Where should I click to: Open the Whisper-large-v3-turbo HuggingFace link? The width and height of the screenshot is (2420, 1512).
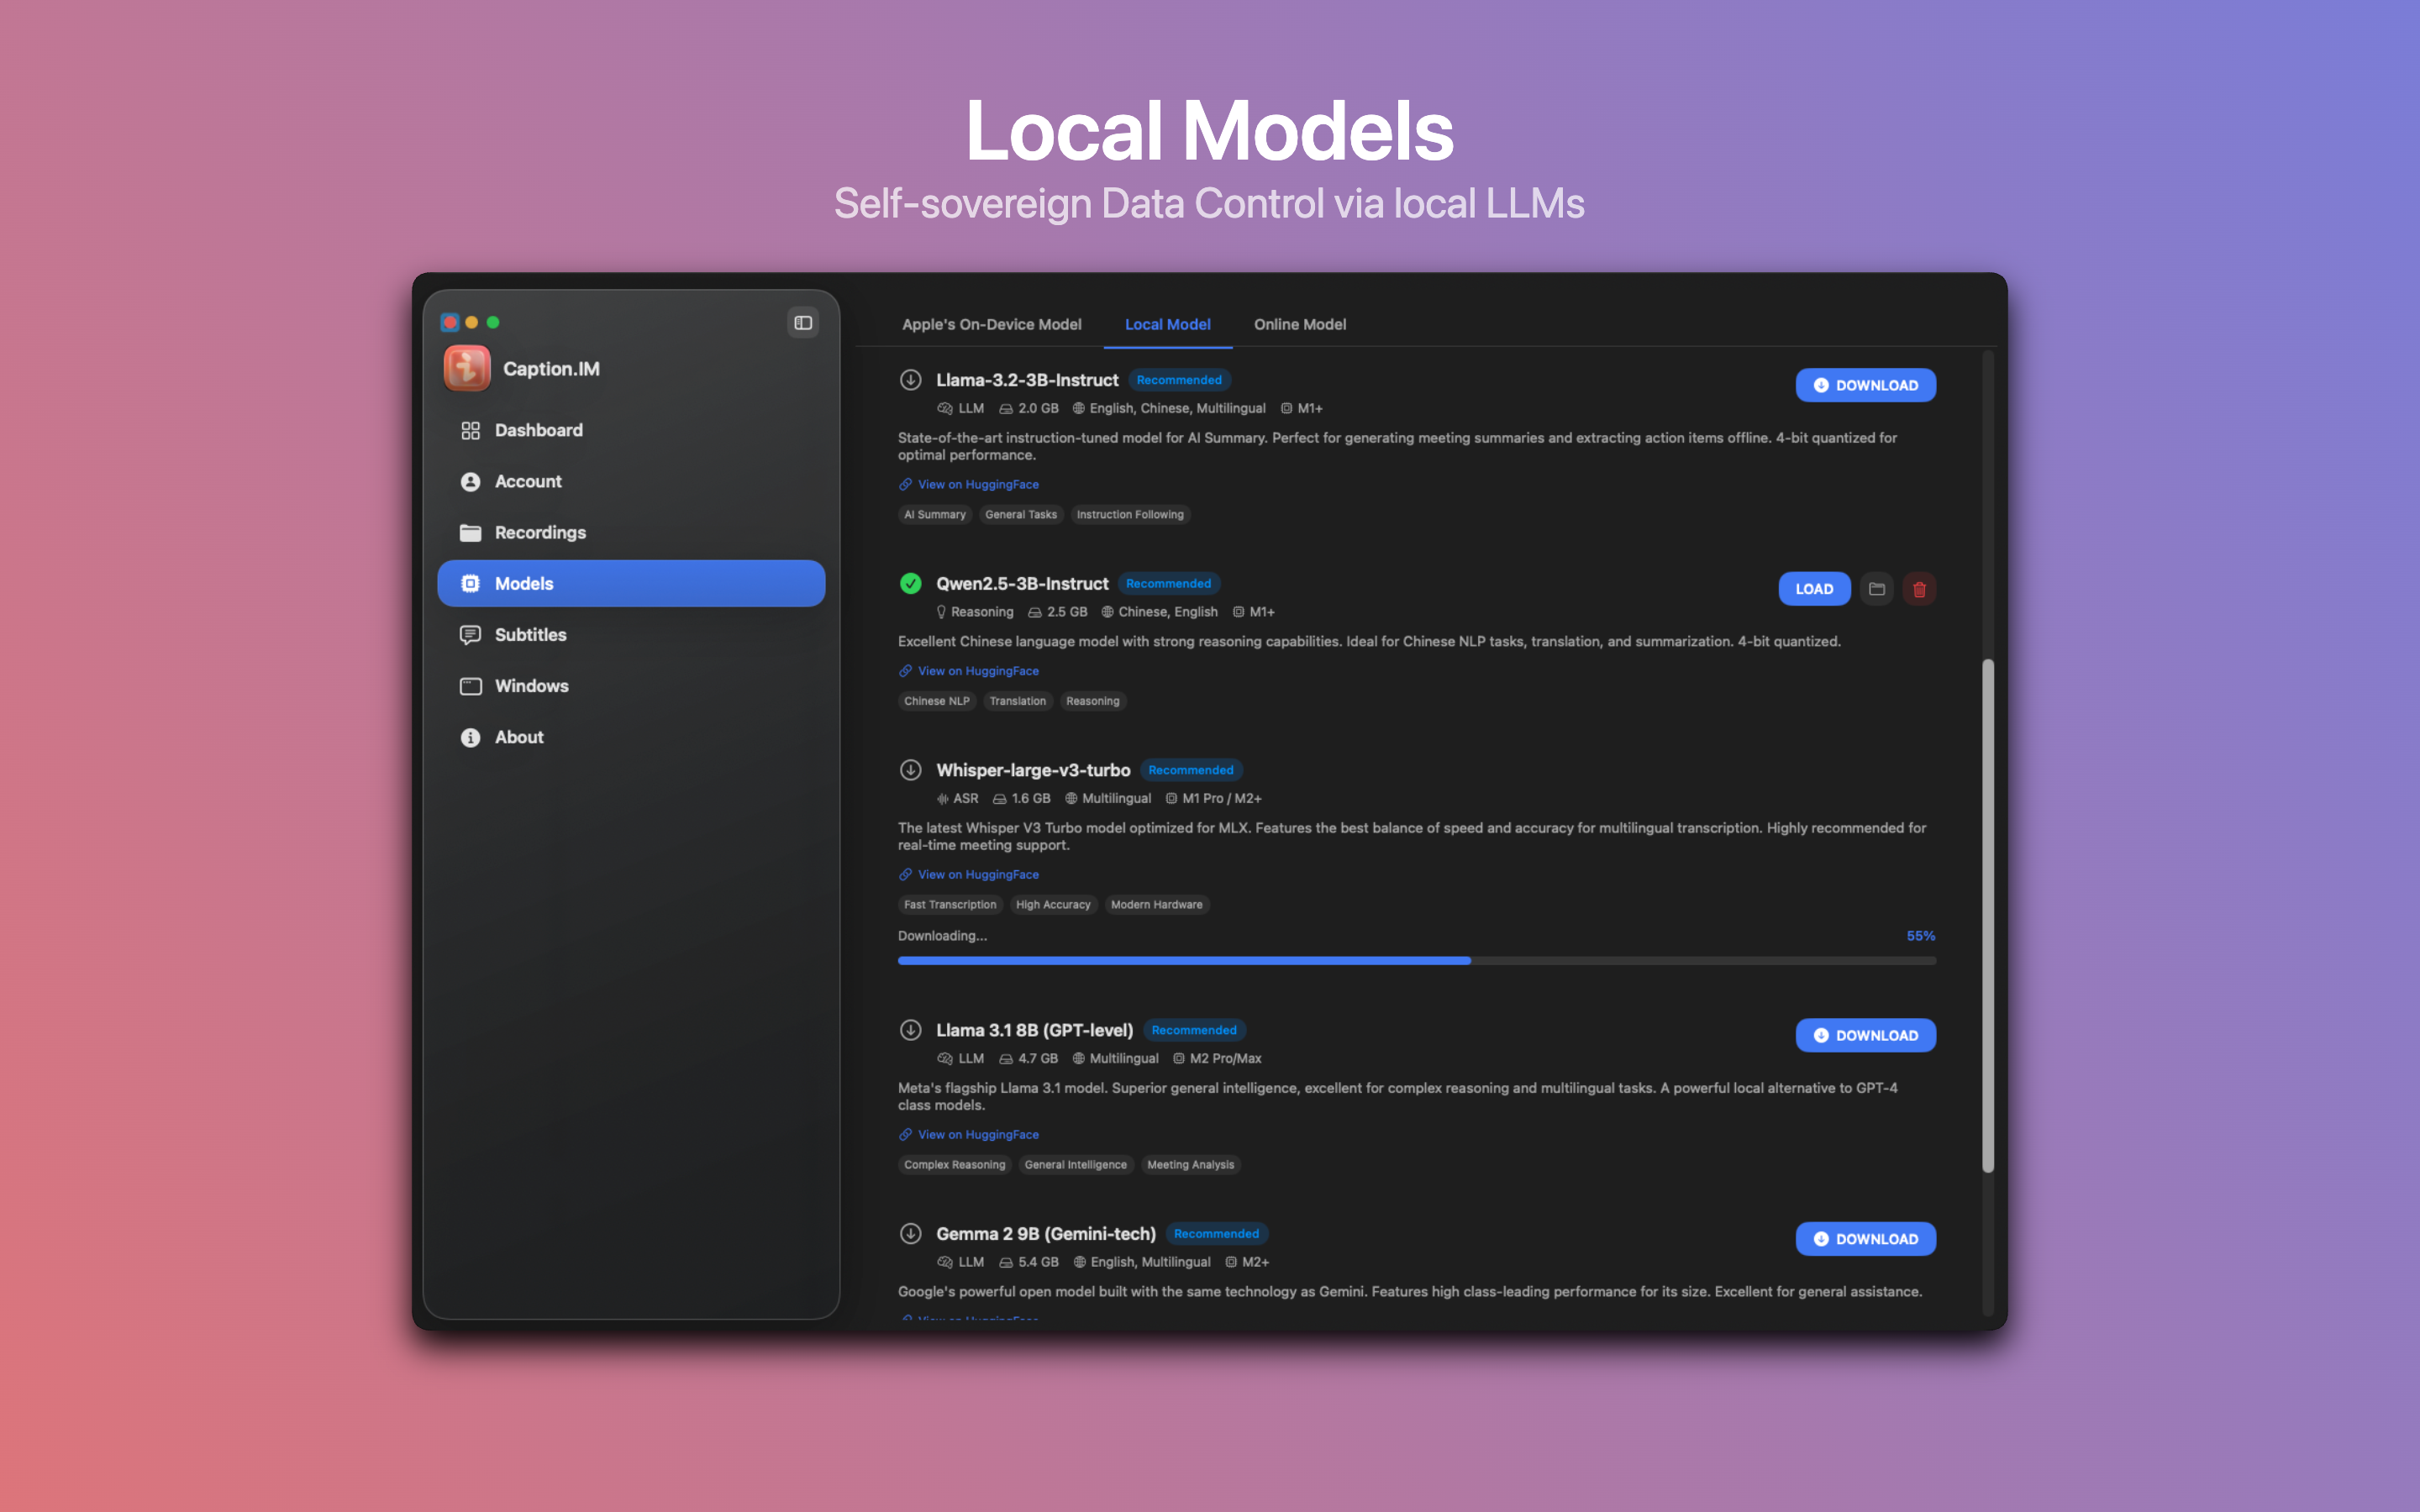[977, 874]
